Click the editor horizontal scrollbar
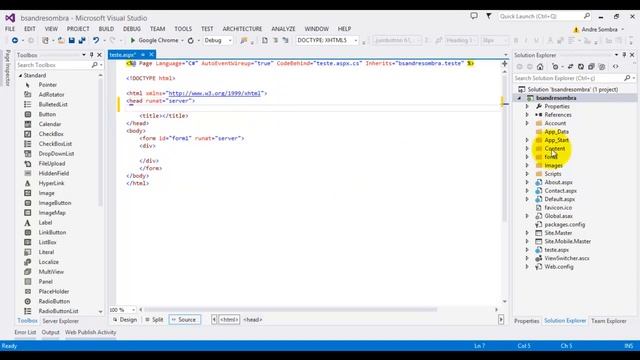The height and width of the screenshot is (360, 640). point(290,310)
